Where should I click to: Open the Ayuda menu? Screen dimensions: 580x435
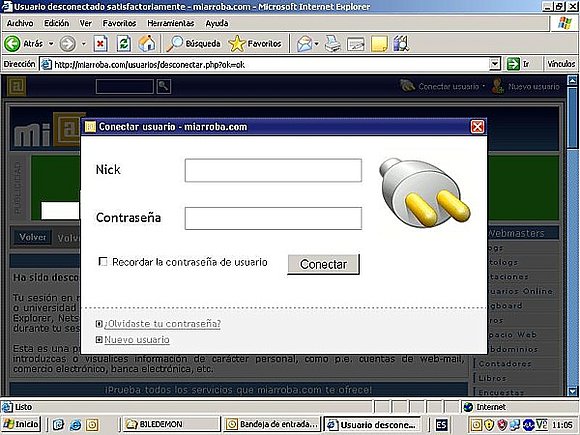pos(217,23)
